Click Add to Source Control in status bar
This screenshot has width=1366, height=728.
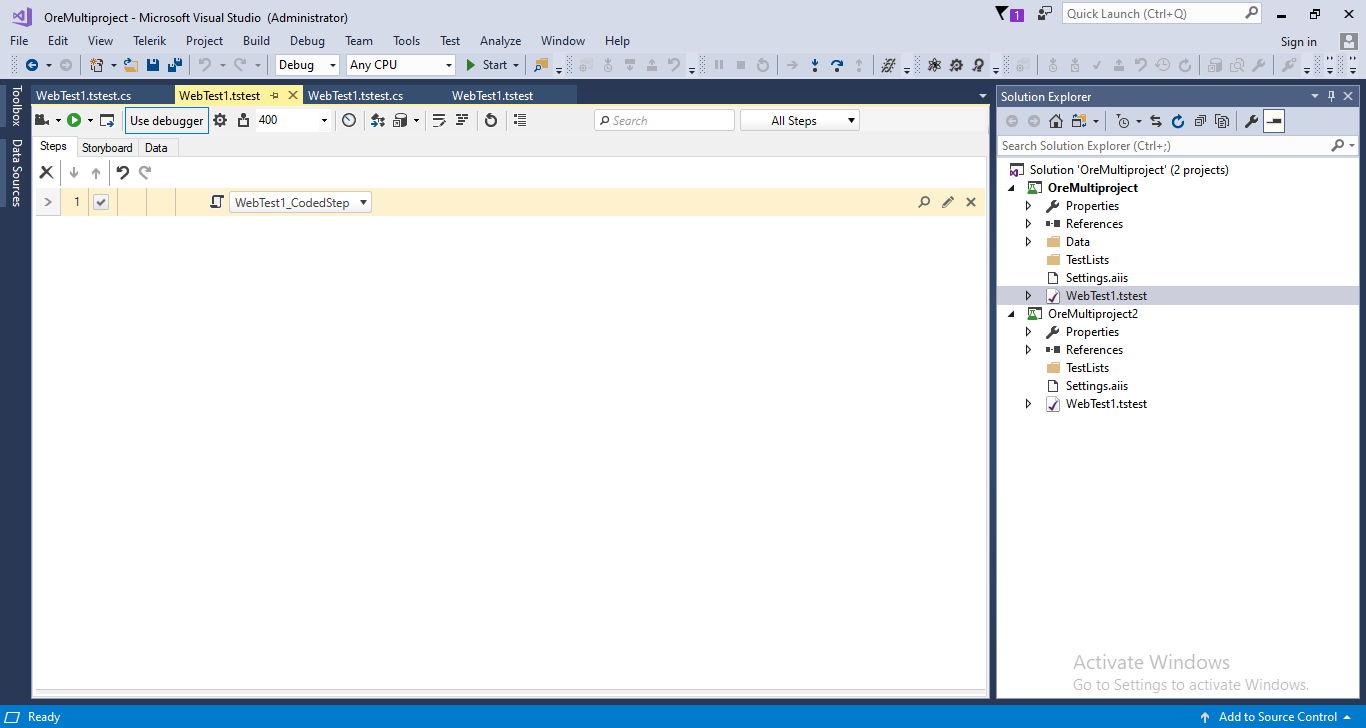click(x=1277, y=717)
